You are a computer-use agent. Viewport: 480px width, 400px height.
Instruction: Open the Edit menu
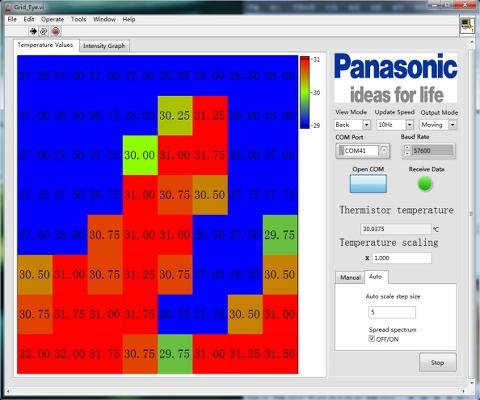(29, 19)
